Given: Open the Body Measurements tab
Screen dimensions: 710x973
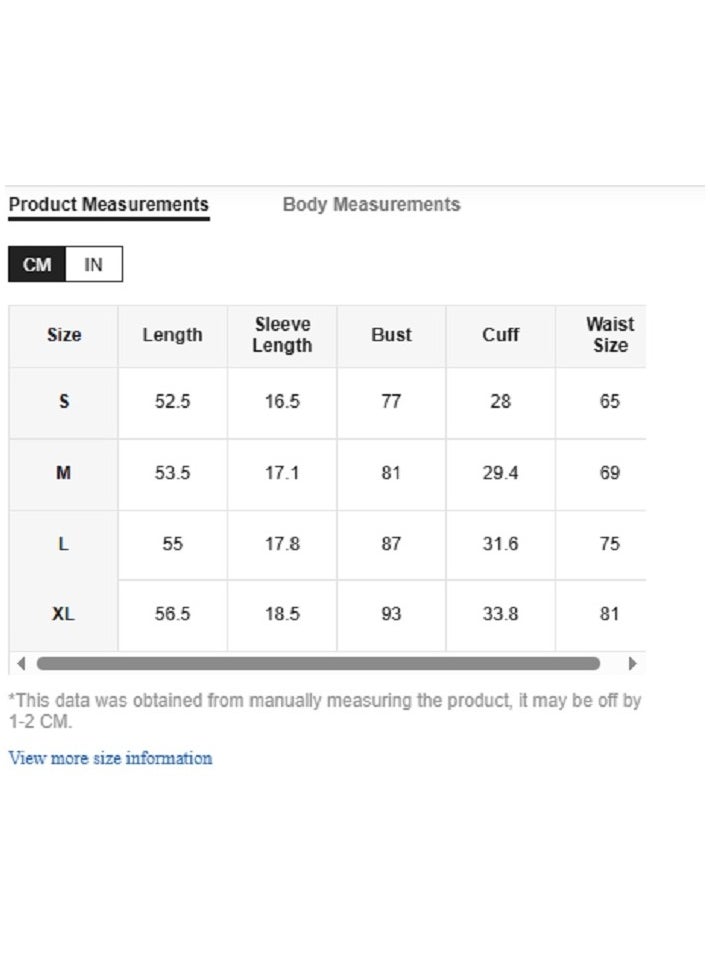Looking at the screenshot, I should coord(371,205).
